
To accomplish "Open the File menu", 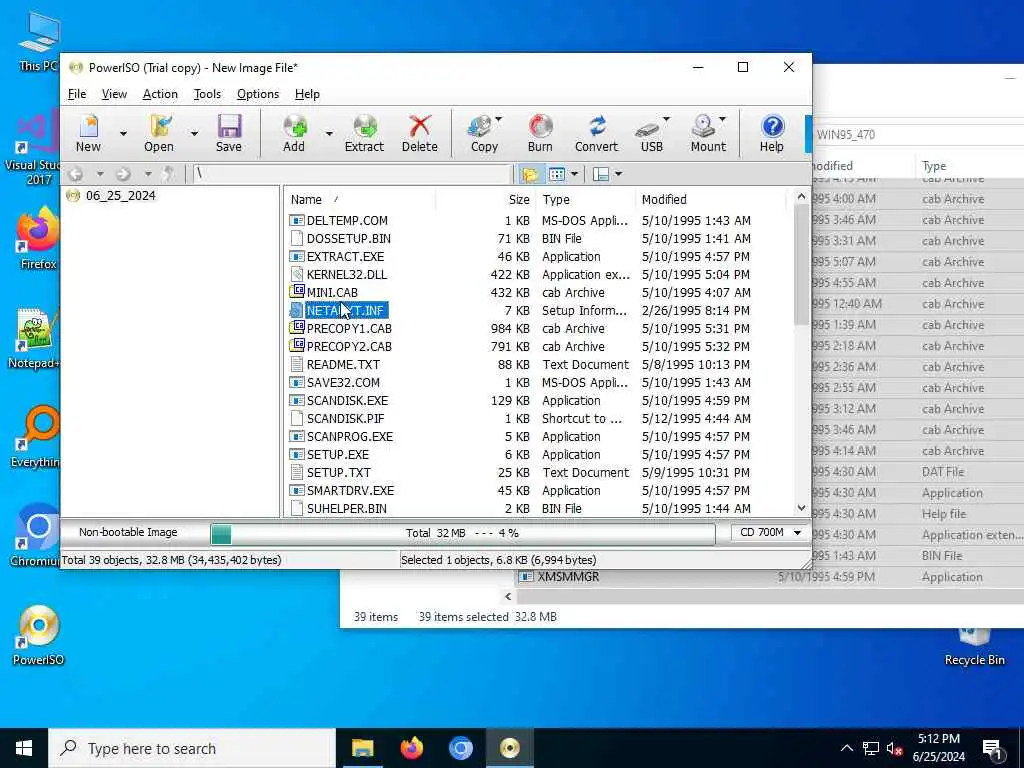I will 77,94.
